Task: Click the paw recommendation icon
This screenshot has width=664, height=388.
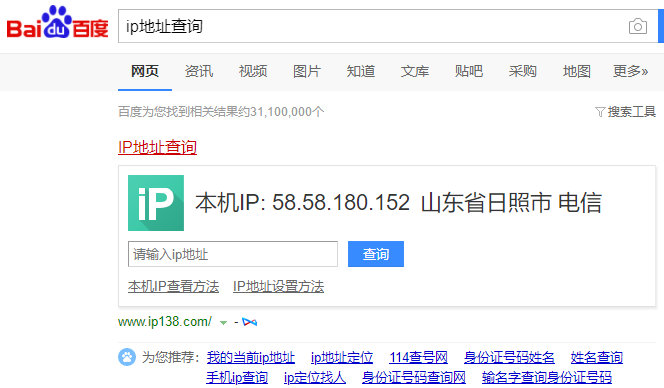Action: click(127, 357)
